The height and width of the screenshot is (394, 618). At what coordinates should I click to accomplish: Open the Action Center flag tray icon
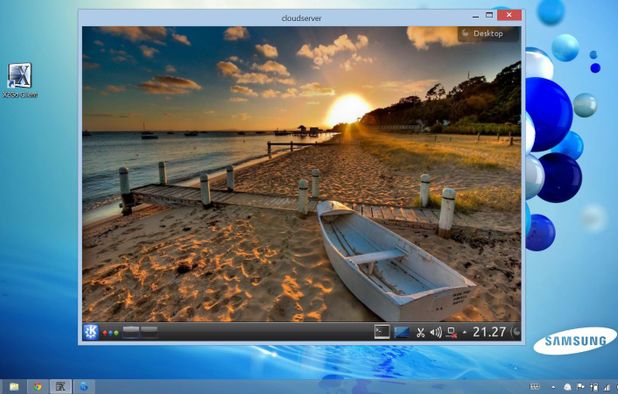point(581,387)
